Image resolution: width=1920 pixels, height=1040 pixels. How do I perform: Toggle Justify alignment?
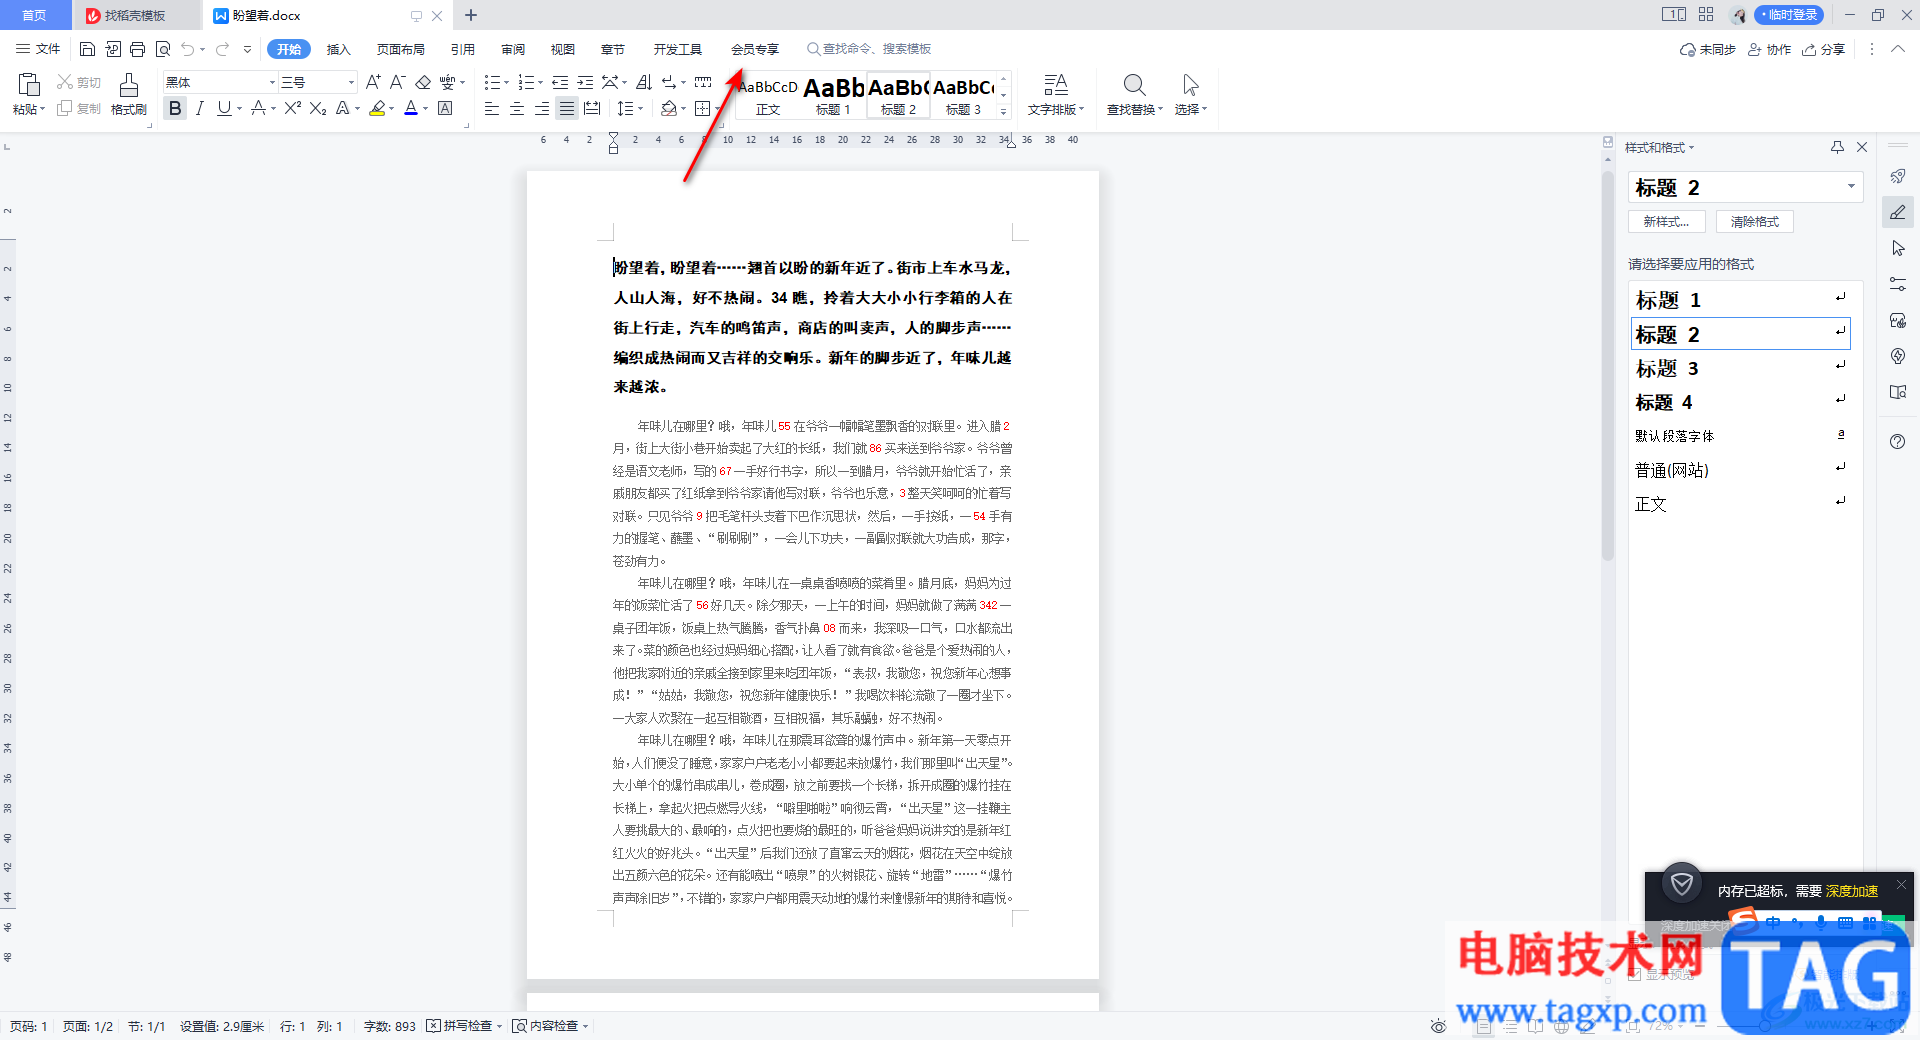(x=566, y=108)
